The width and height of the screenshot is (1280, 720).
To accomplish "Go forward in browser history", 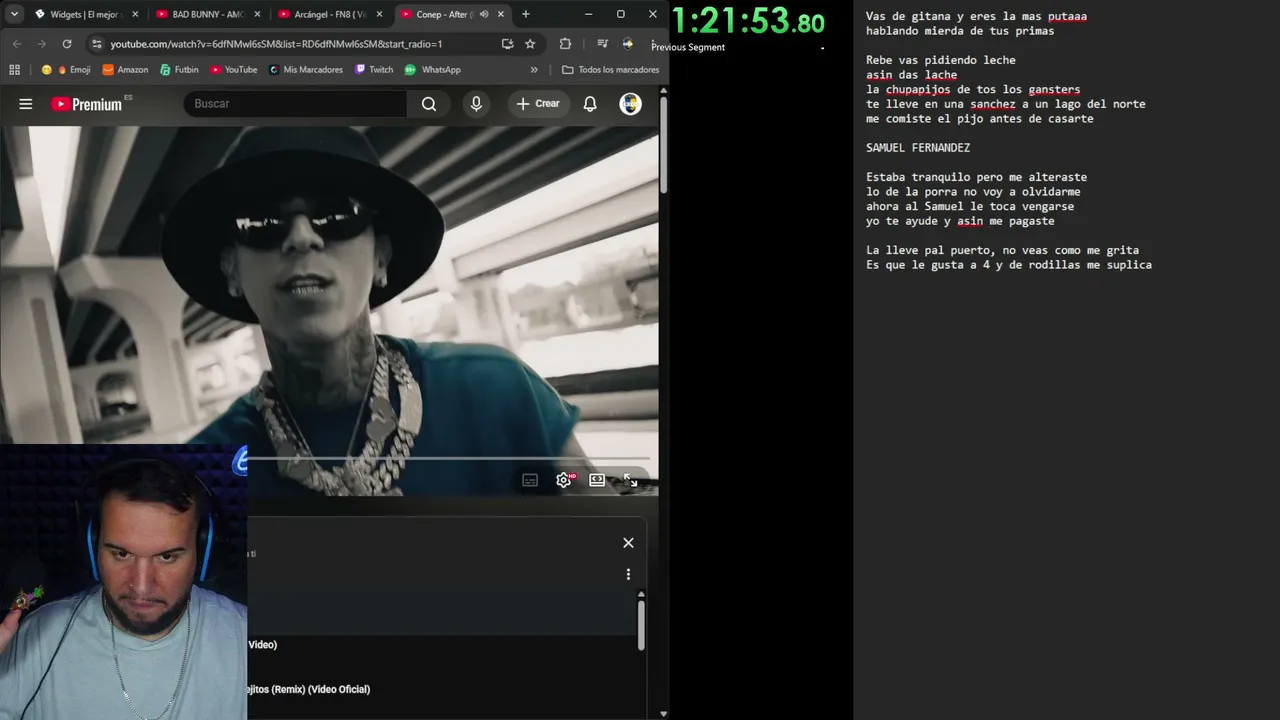I will 42,44.
